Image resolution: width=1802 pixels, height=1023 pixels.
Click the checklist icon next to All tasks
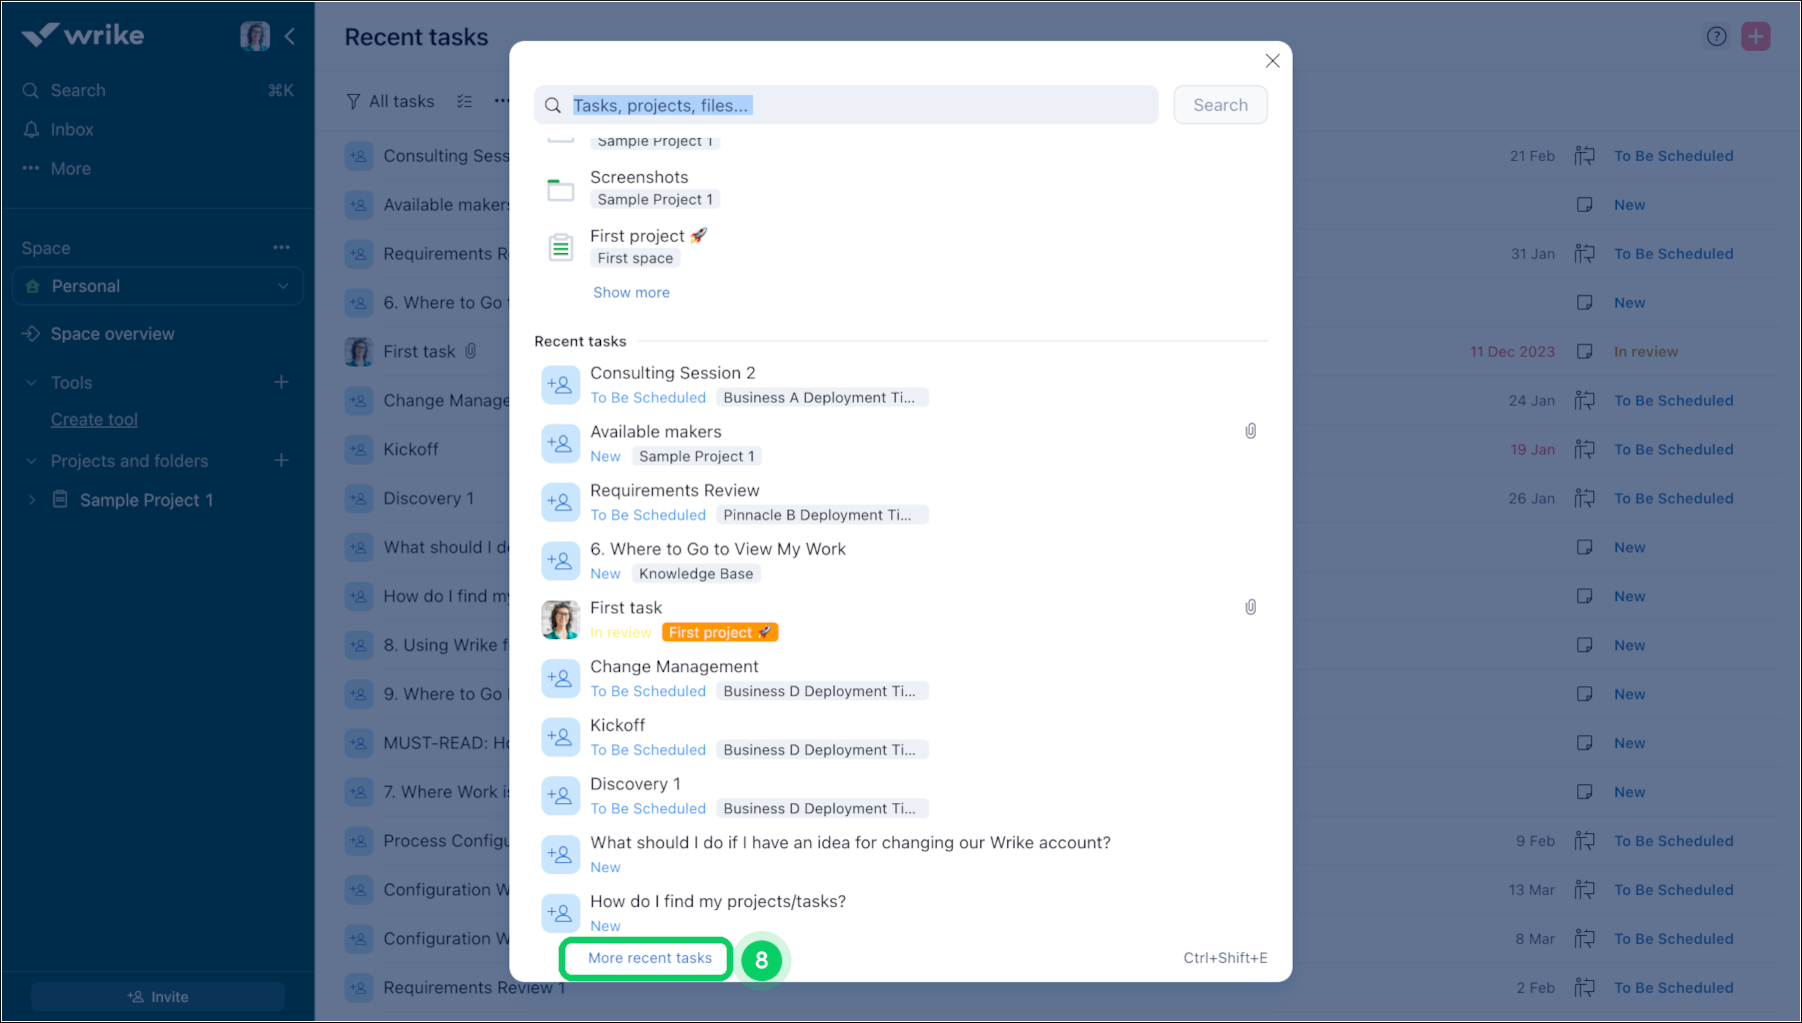(464, 101)
